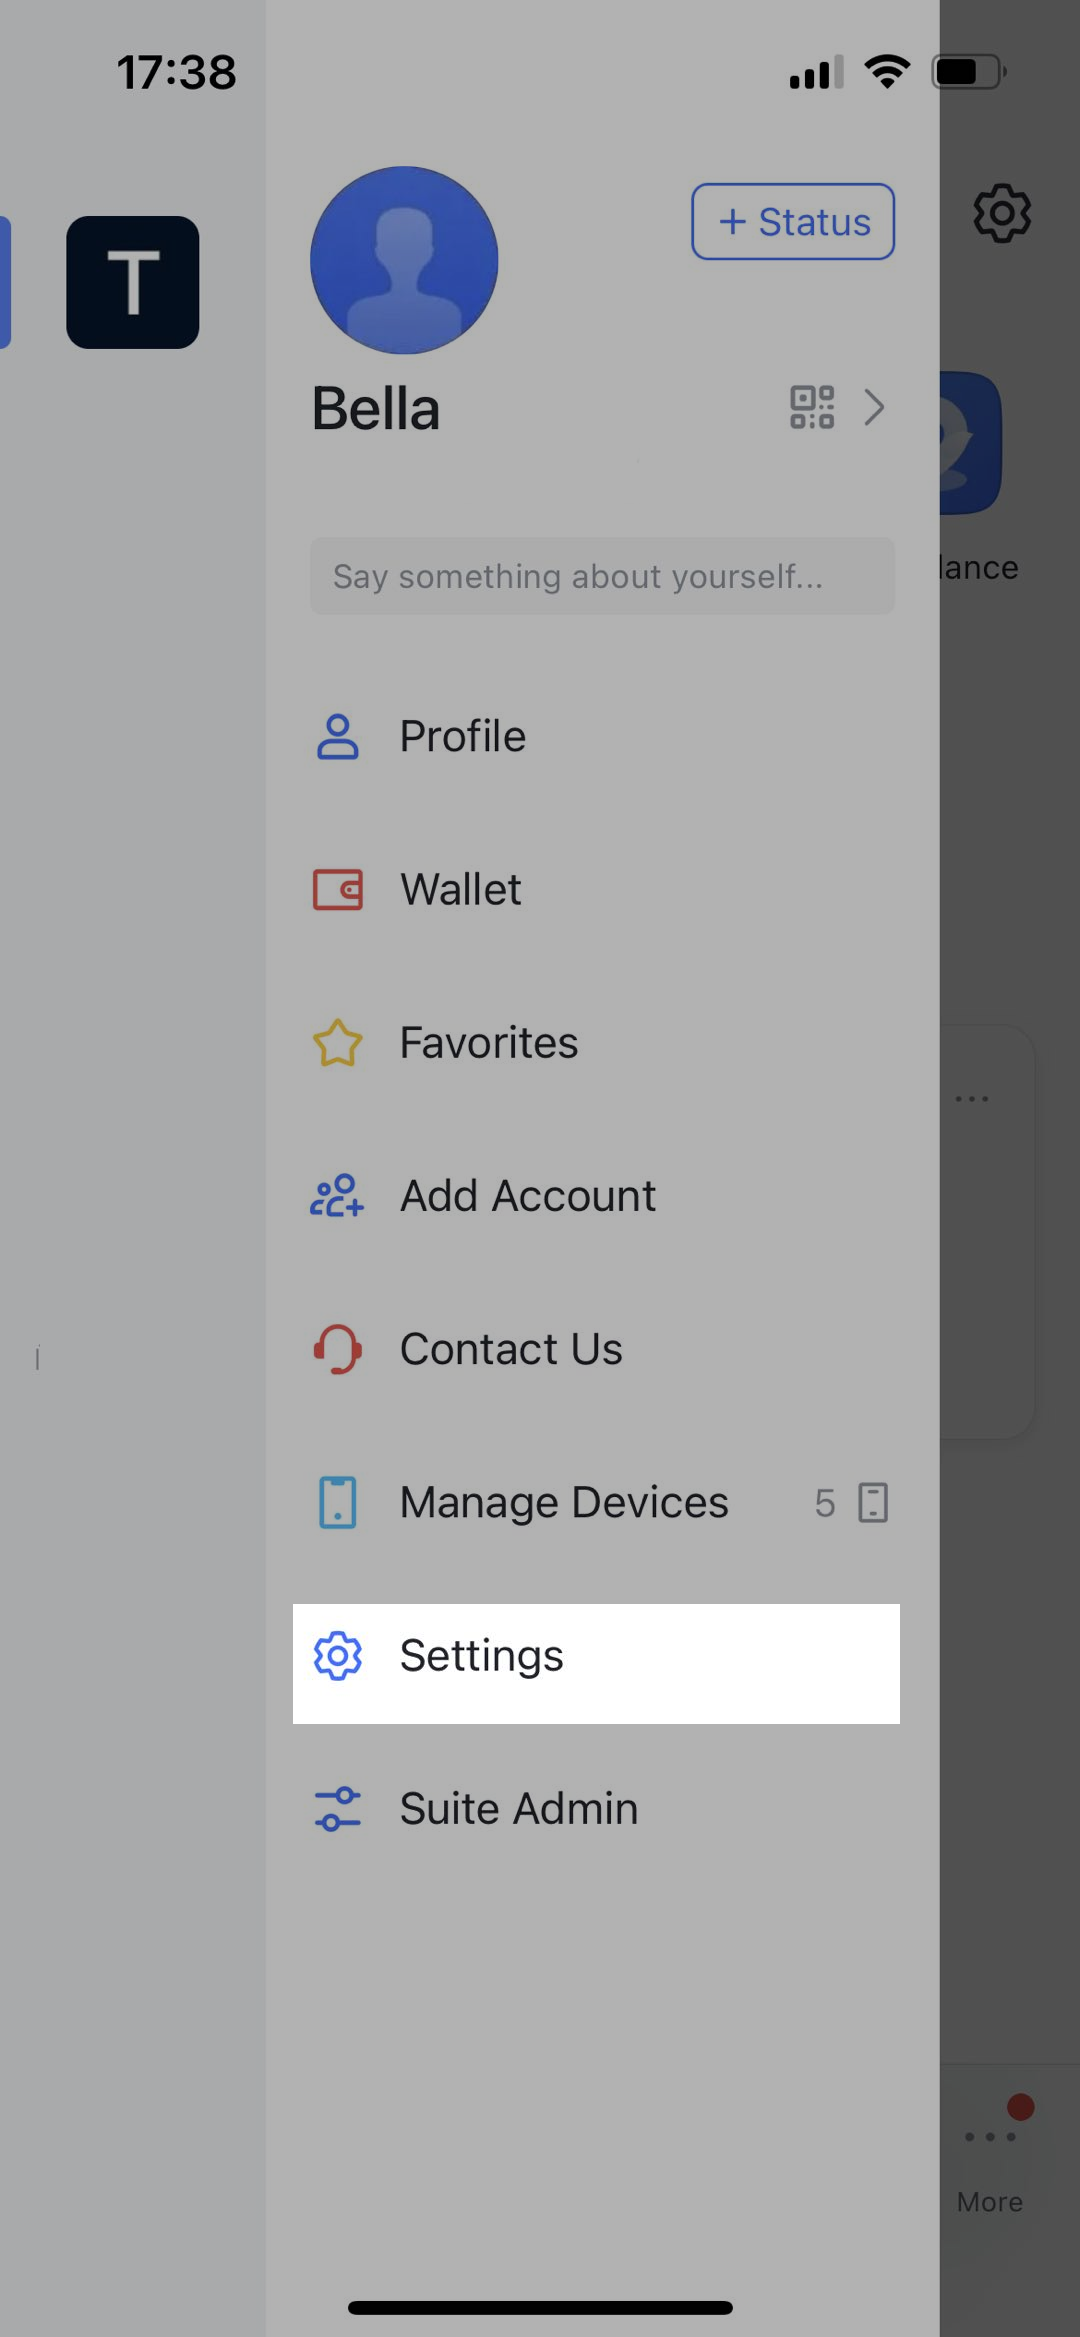Tap the Bella username text
Viewport: 1080px width, 2337px height.
(376, 409)
